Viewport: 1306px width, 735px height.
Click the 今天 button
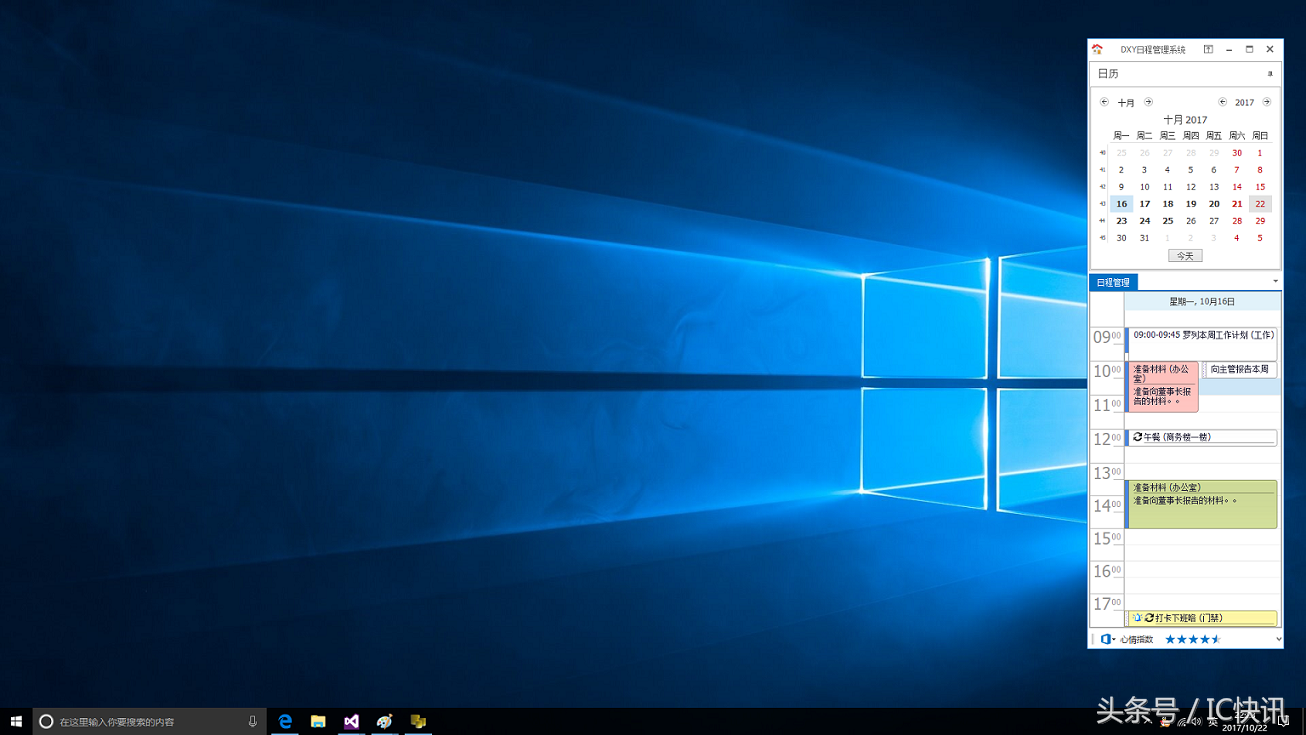[1185, 256]
